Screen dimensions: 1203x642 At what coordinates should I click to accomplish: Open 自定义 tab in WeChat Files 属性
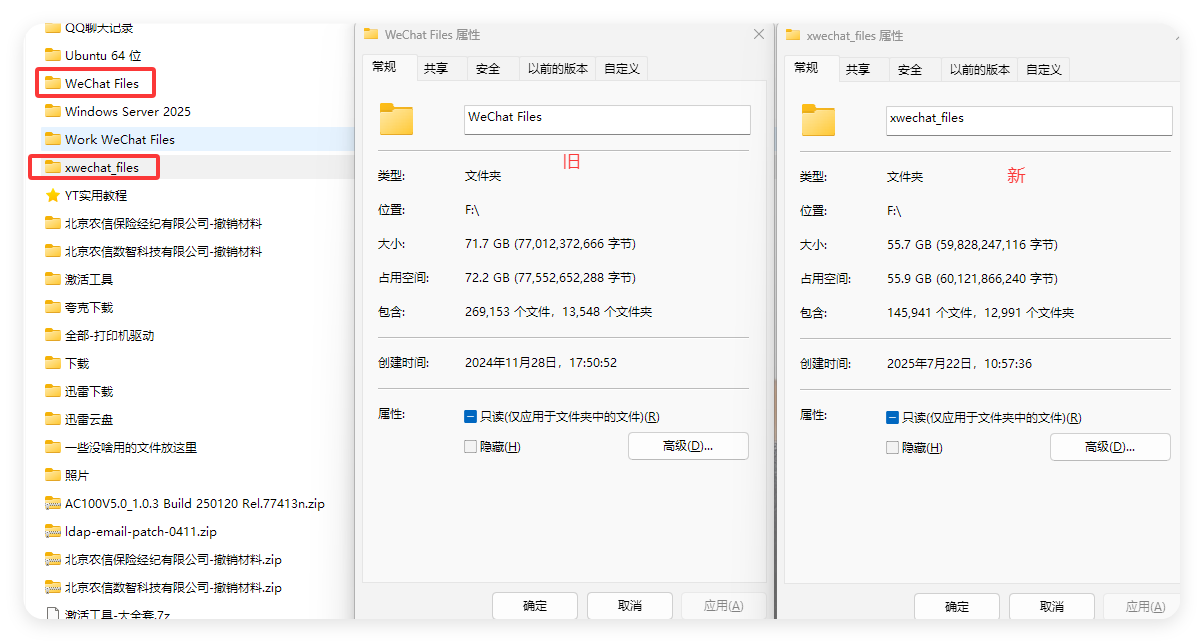621,69
